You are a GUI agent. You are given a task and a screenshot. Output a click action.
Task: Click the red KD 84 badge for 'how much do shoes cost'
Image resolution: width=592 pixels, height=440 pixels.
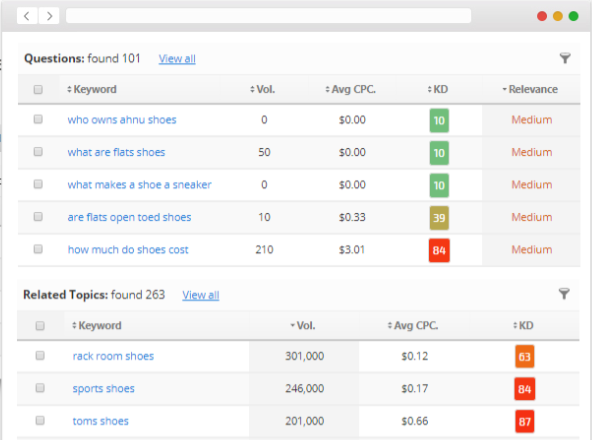439,250
